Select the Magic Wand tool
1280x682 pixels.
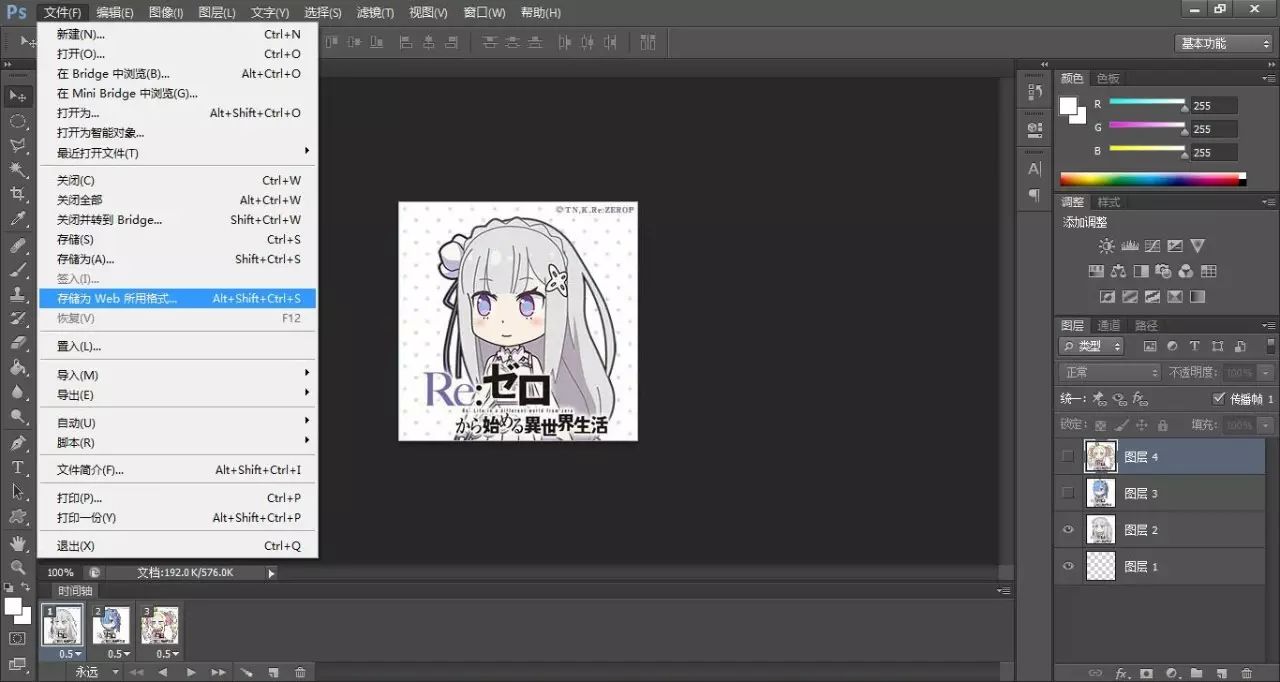pyautogui.click(x=18, y=169)
